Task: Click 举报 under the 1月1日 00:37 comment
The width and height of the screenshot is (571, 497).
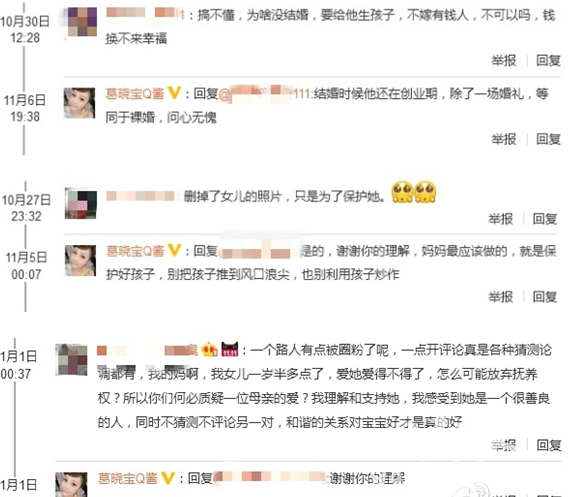Action: coord(504,445)
